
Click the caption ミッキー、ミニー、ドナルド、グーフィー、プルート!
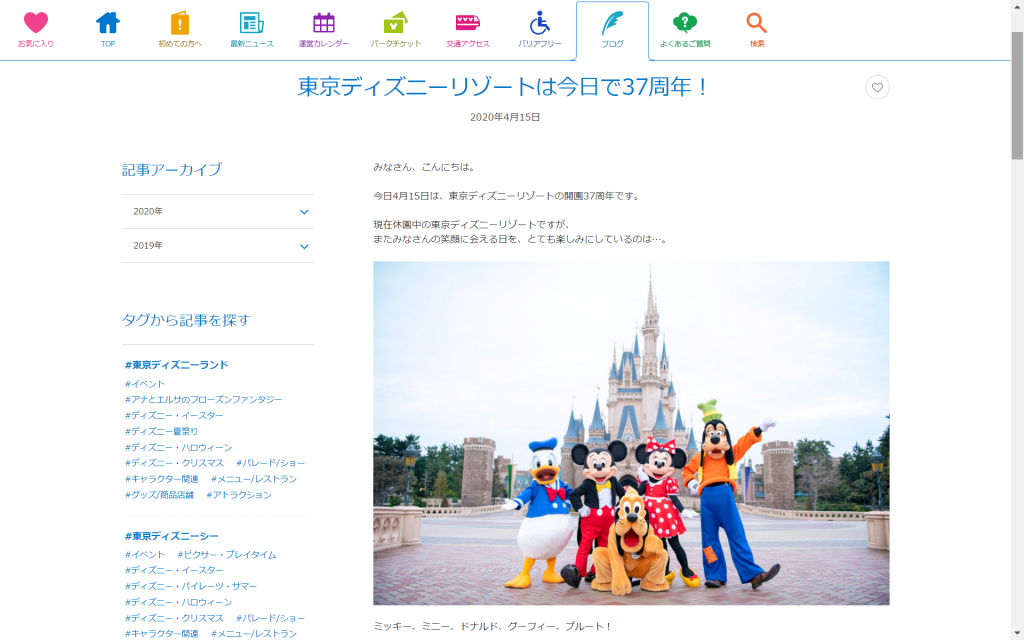(493, 626)
